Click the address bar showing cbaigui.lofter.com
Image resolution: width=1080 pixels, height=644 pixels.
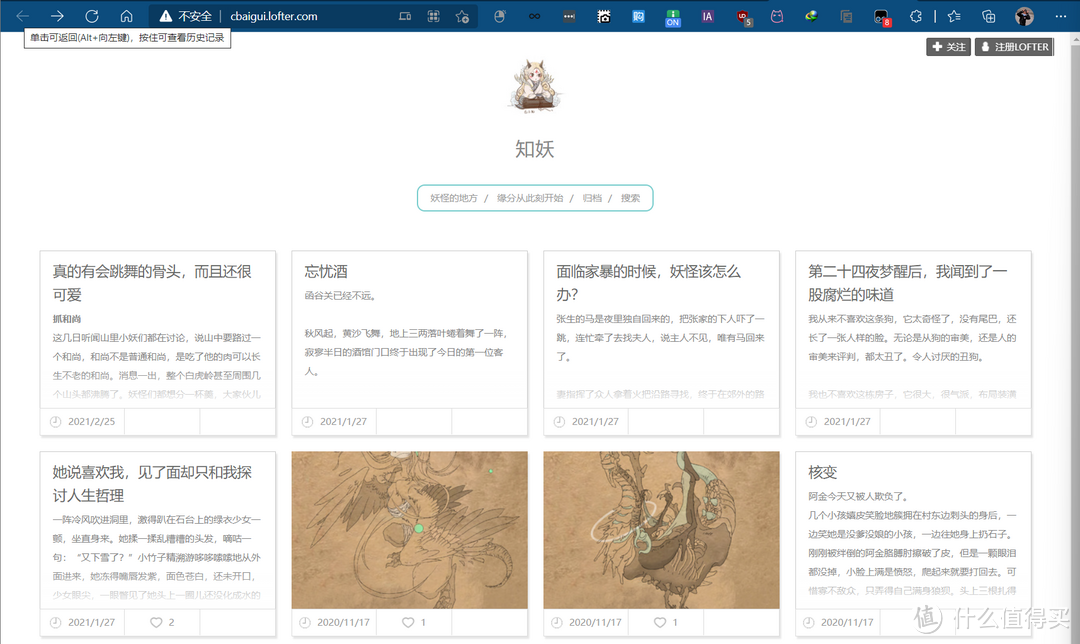click(274, 16)
